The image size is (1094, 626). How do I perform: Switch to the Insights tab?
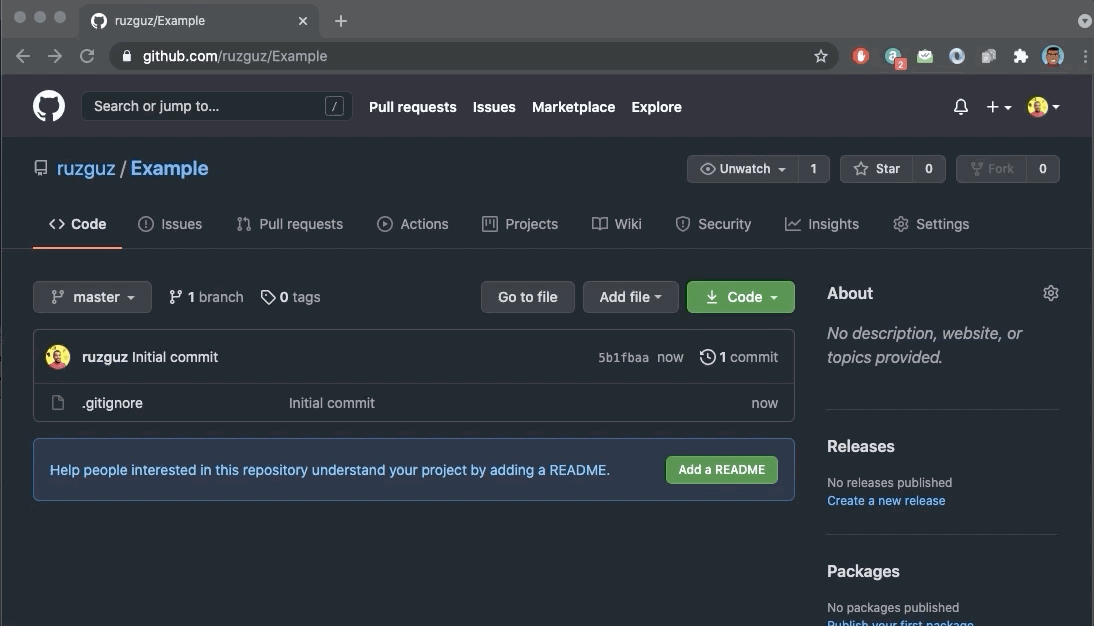click(822, 224)
